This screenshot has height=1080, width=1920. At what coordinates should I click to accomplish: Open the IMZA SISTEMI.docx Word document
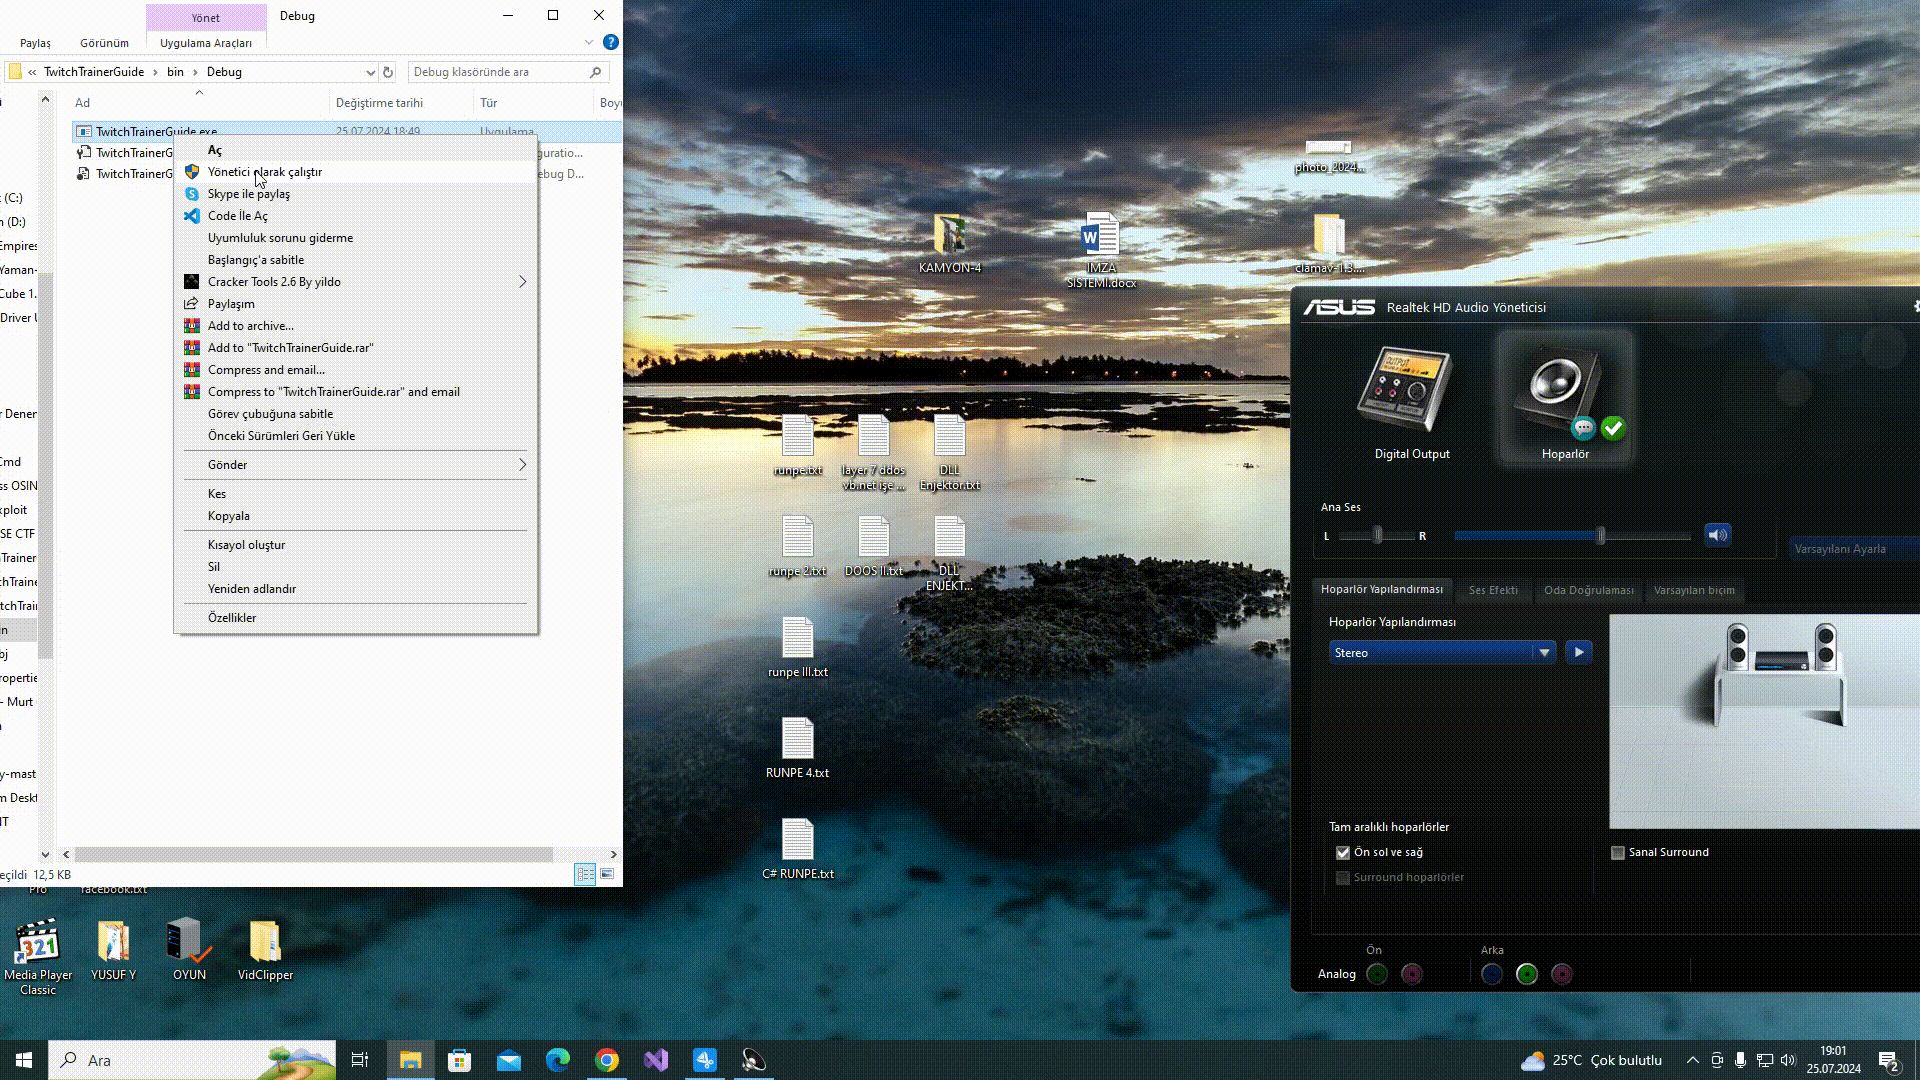click(x=1100, y=250)
